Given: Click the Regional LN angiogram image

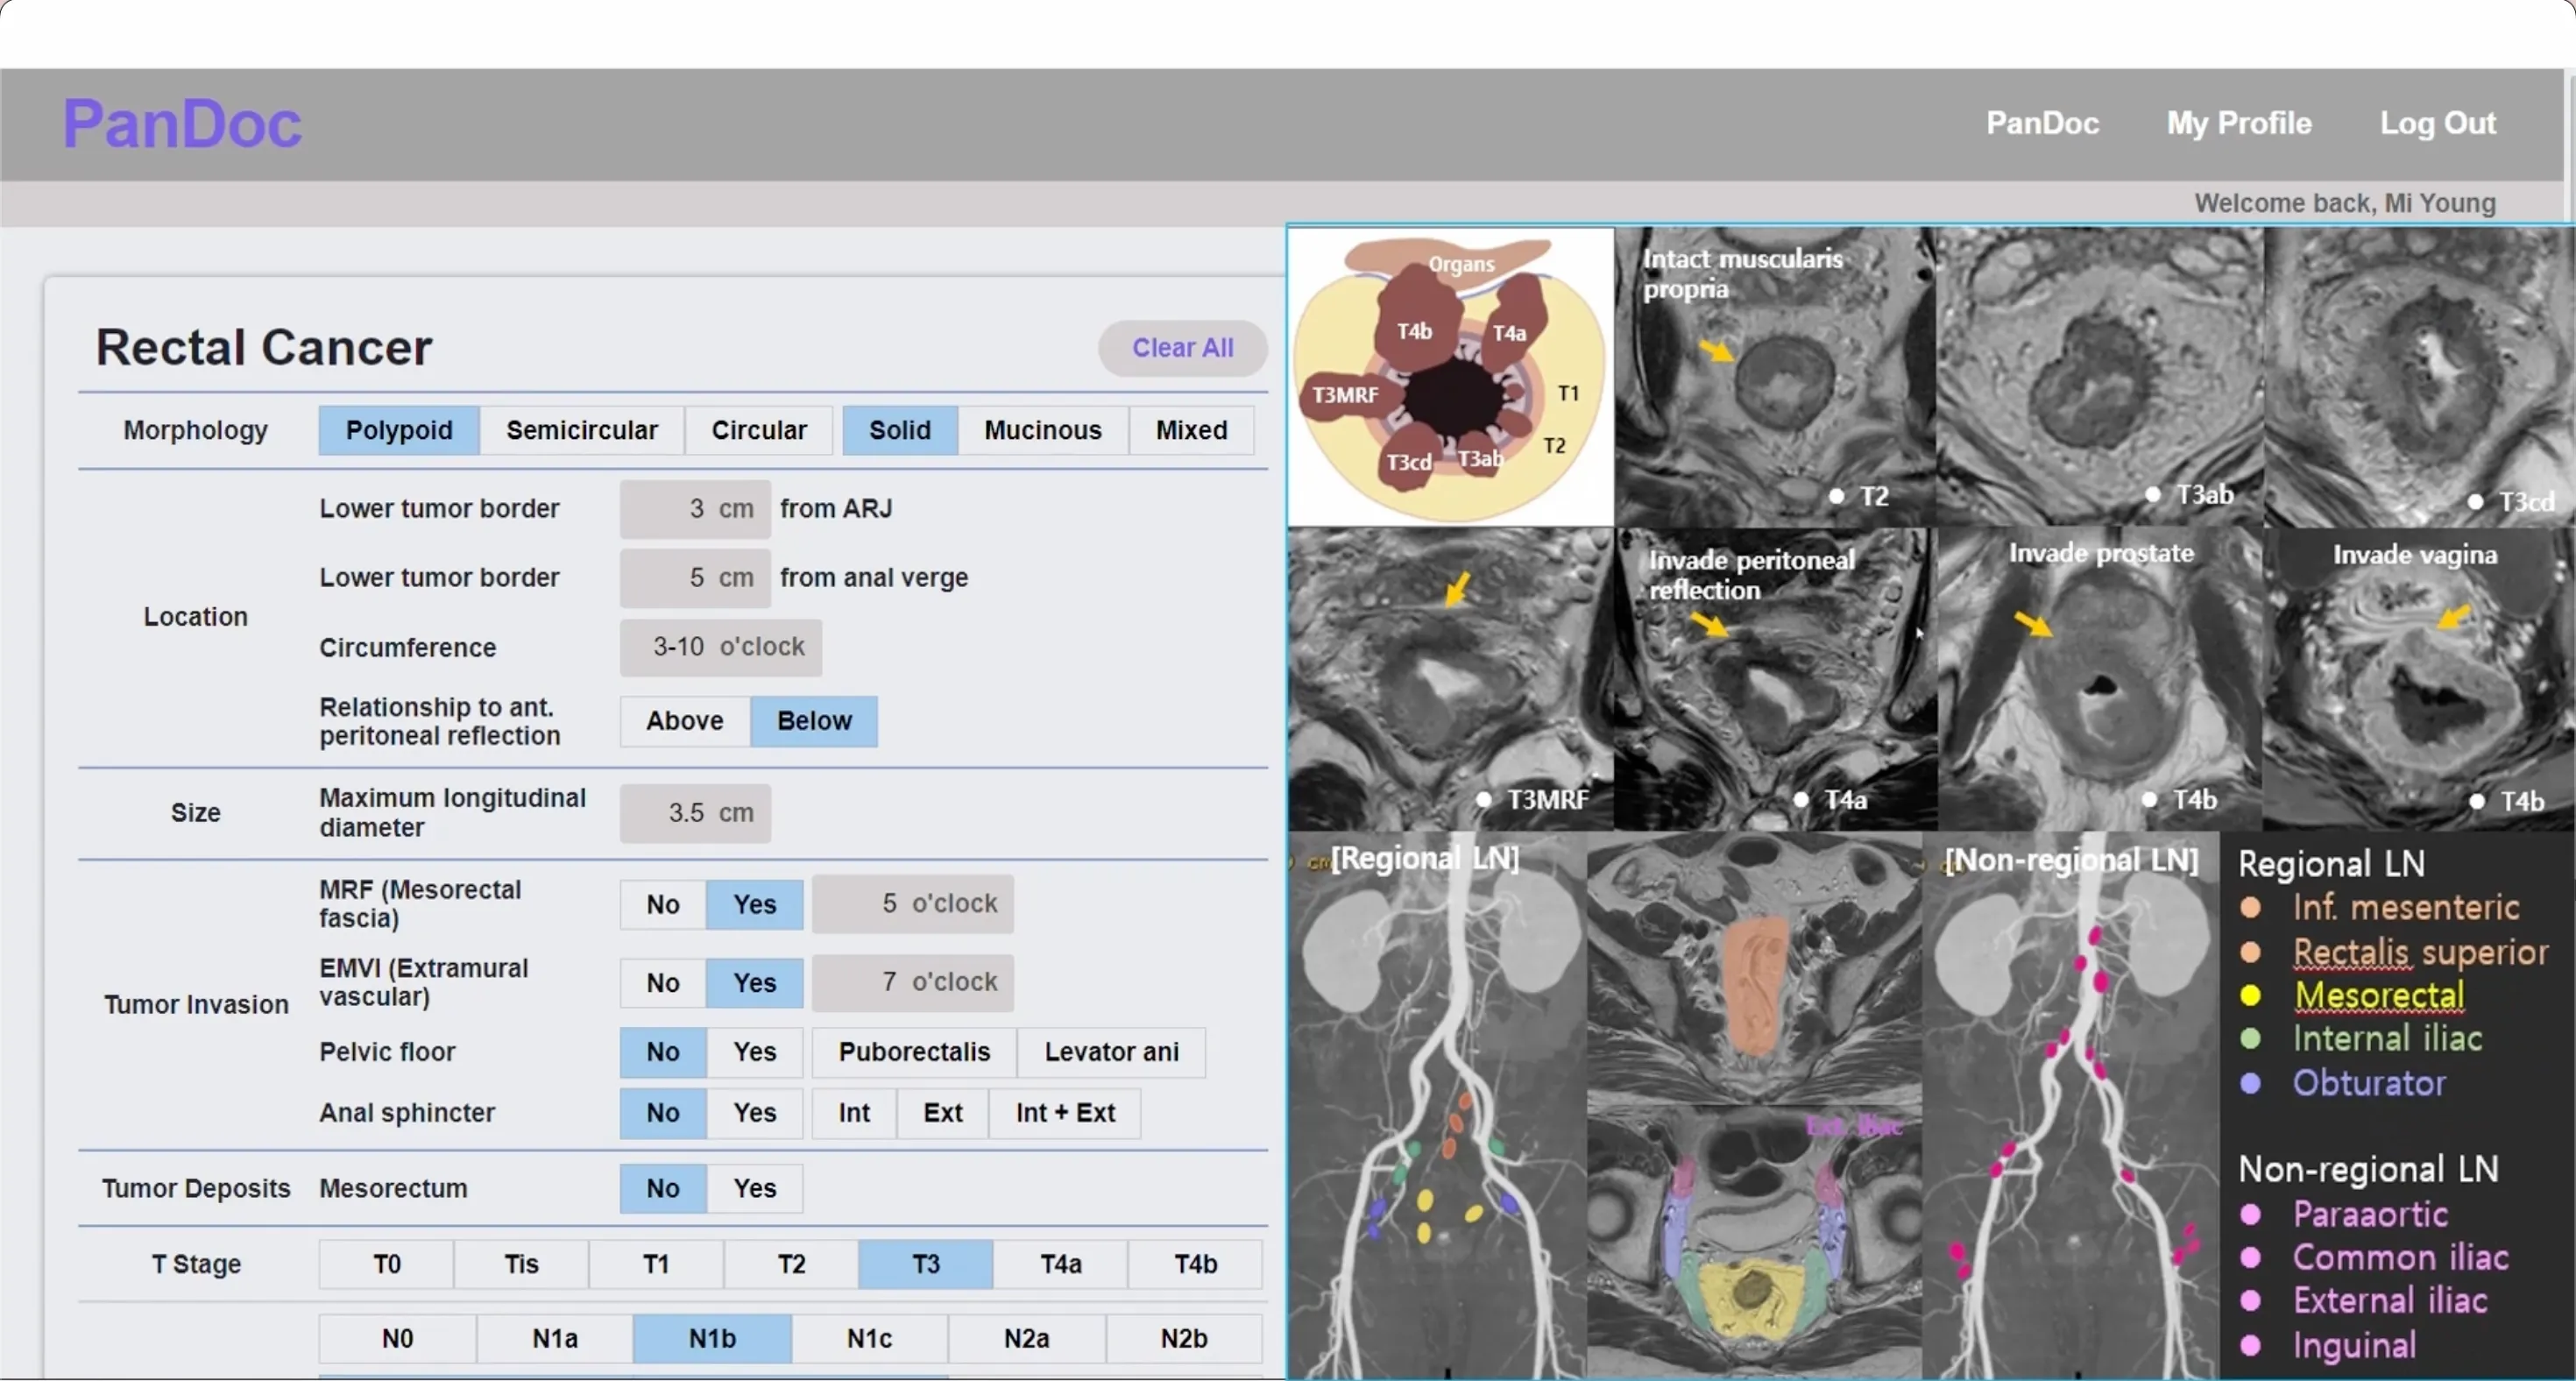Looking at the screenshot, I should tap(1436, 1105).
